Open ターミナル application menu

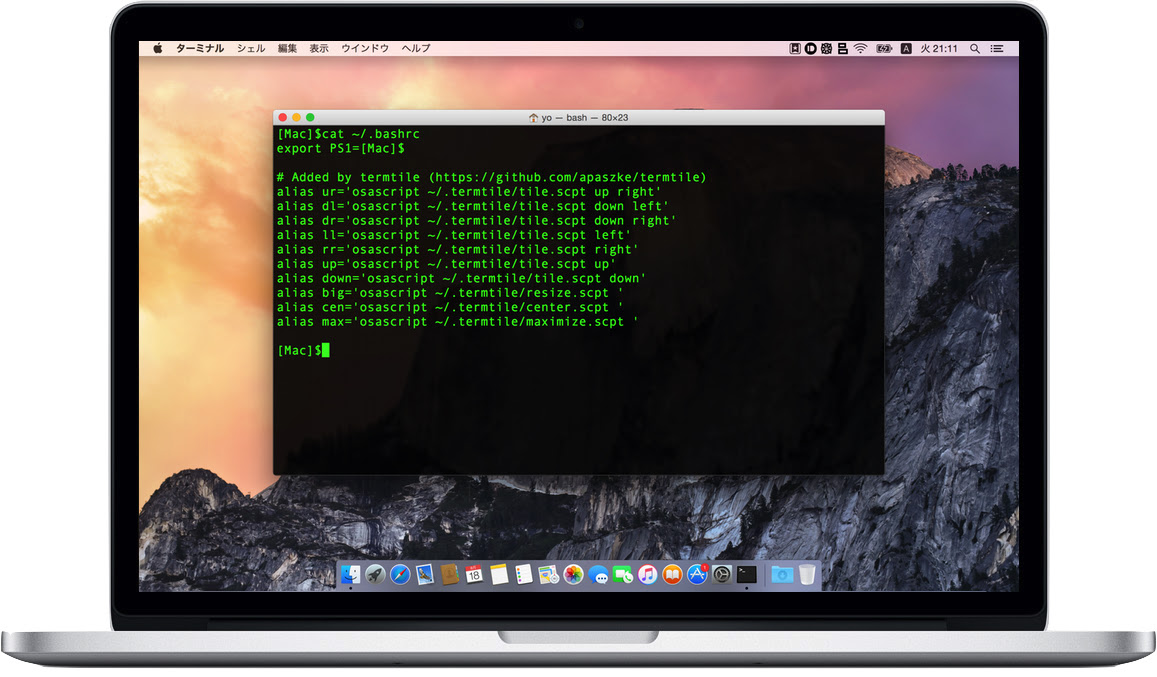pos(199,48)
